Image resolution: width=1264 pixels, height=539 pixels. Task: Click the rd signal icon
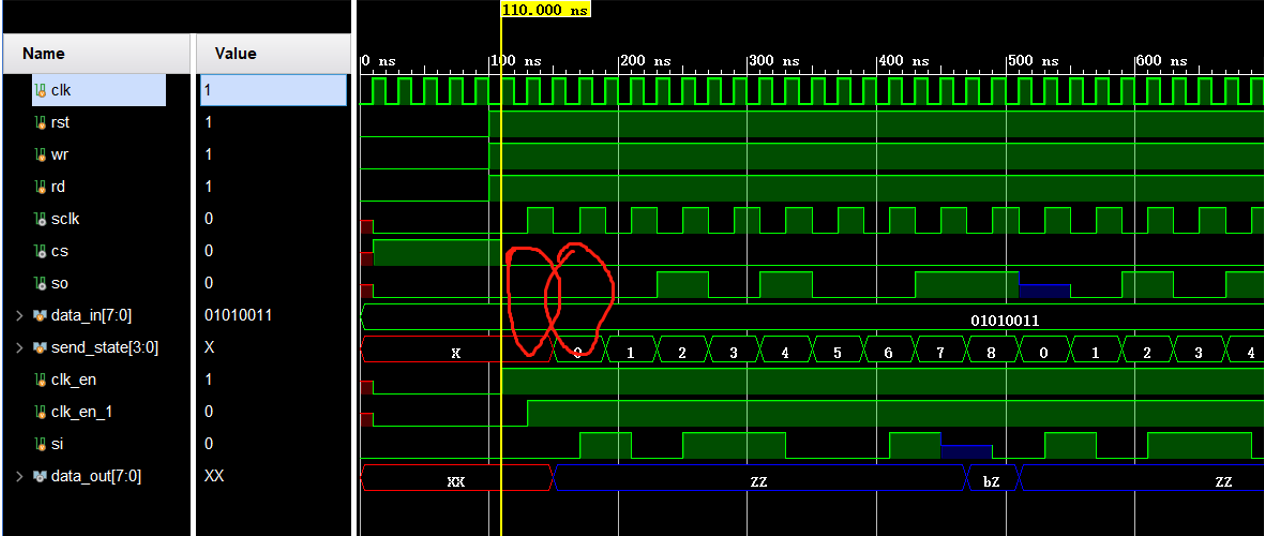pos(40,186)
